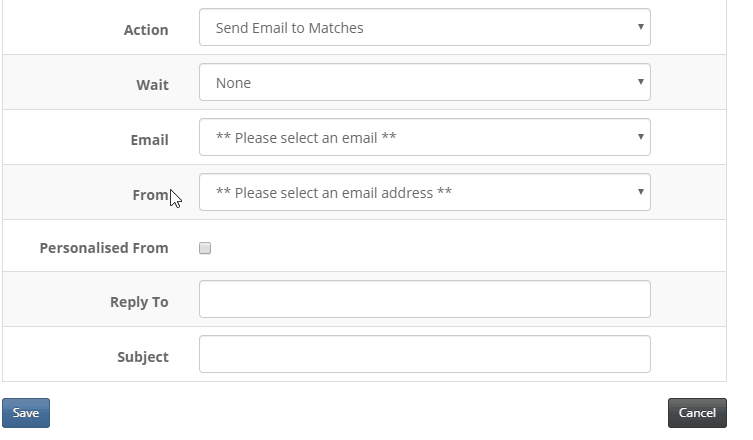Image resolution: width=753 pixels, height=440 pixels.
Task: Click the dark Cancel button
Action: click(697, 413)
